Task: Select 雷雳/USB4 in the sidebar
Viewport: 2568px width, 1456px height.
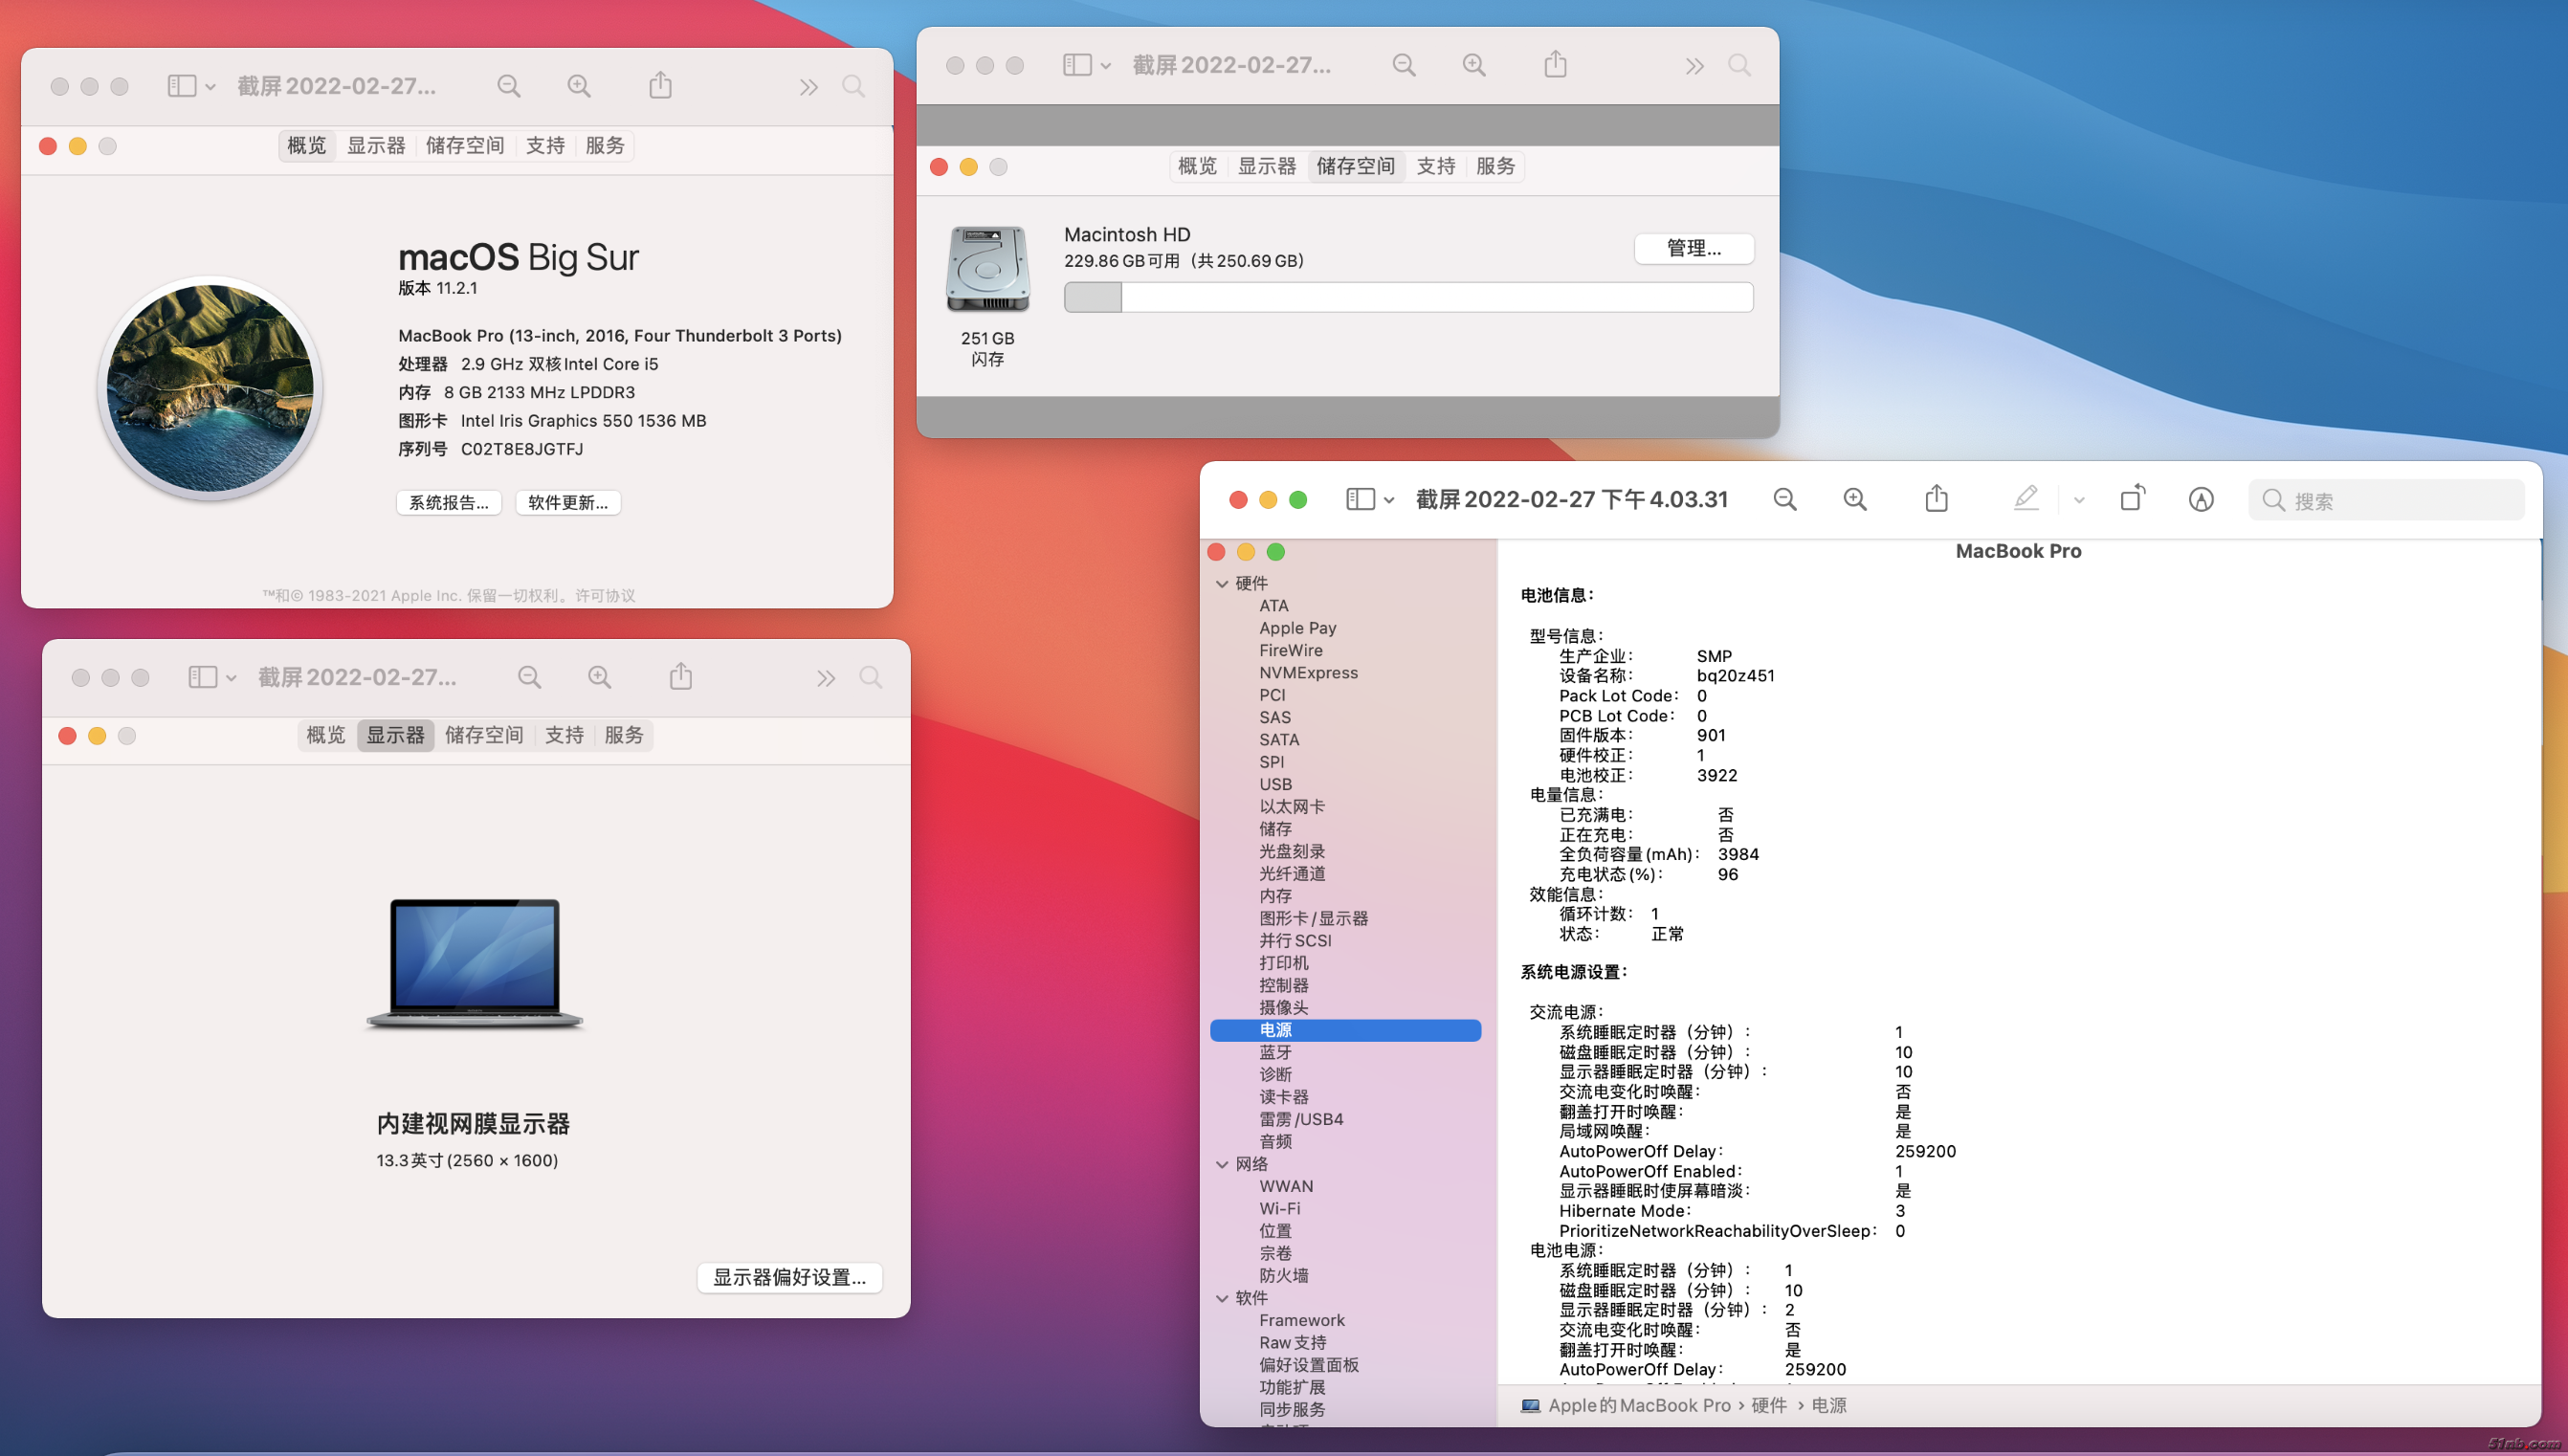Action: point(1301,1119)
